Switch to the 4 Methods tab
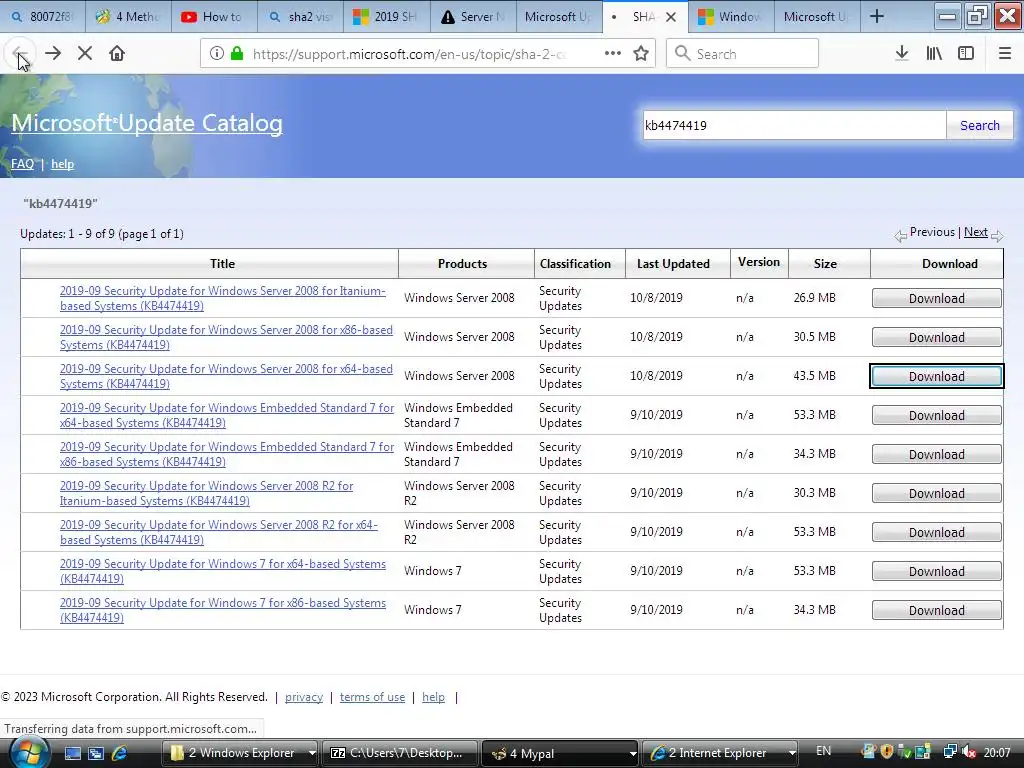 coord(128,16)
